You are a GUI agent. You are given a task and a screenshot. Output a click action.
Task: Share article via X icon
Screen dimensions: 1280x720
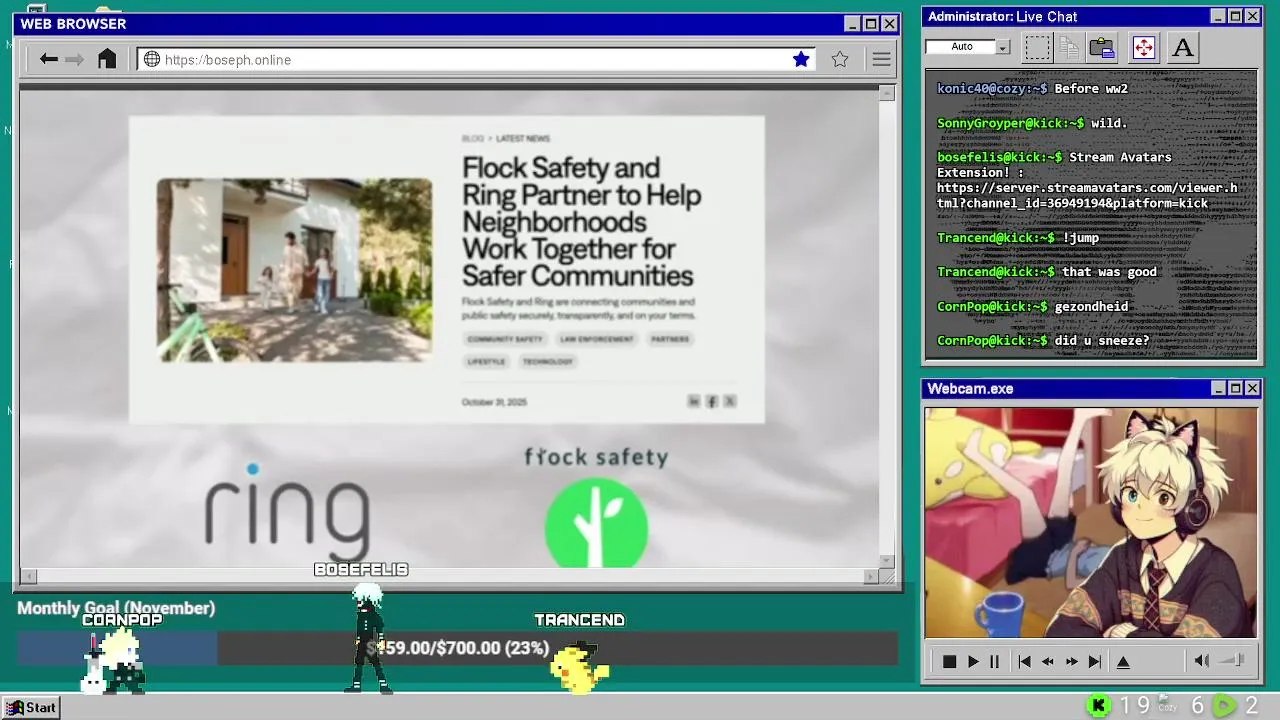(x=730, y=401)
